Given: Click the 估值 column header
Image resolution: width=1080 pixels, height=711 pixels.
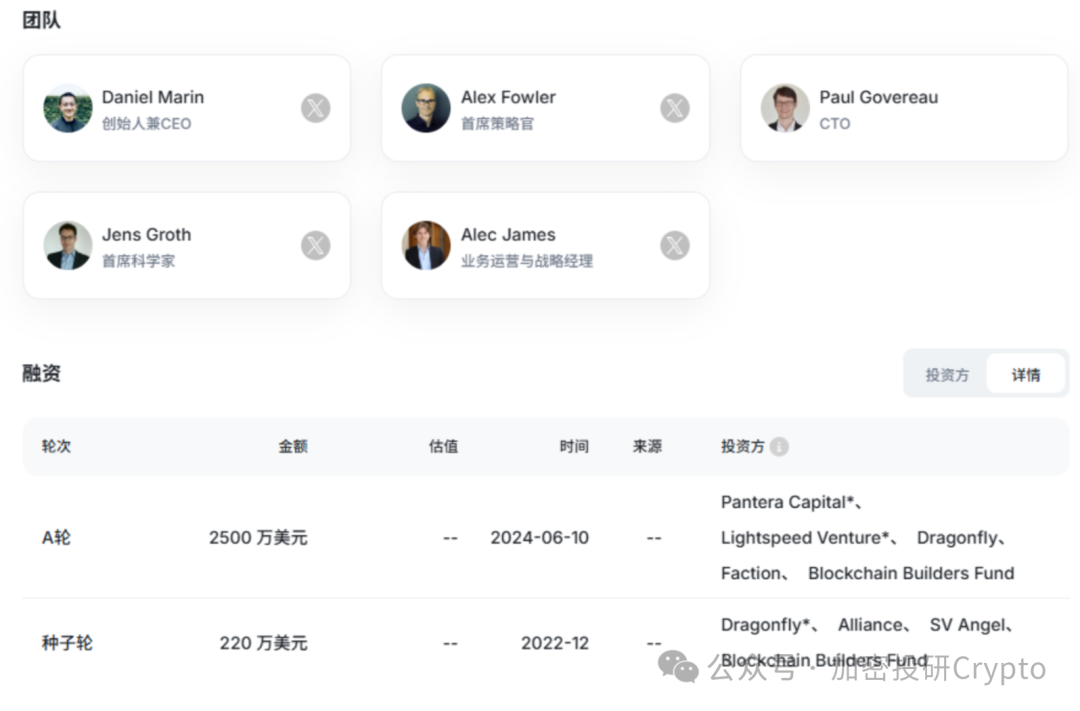Looking at the screenshot, I should pyautogui.click(x=444, y=446).
